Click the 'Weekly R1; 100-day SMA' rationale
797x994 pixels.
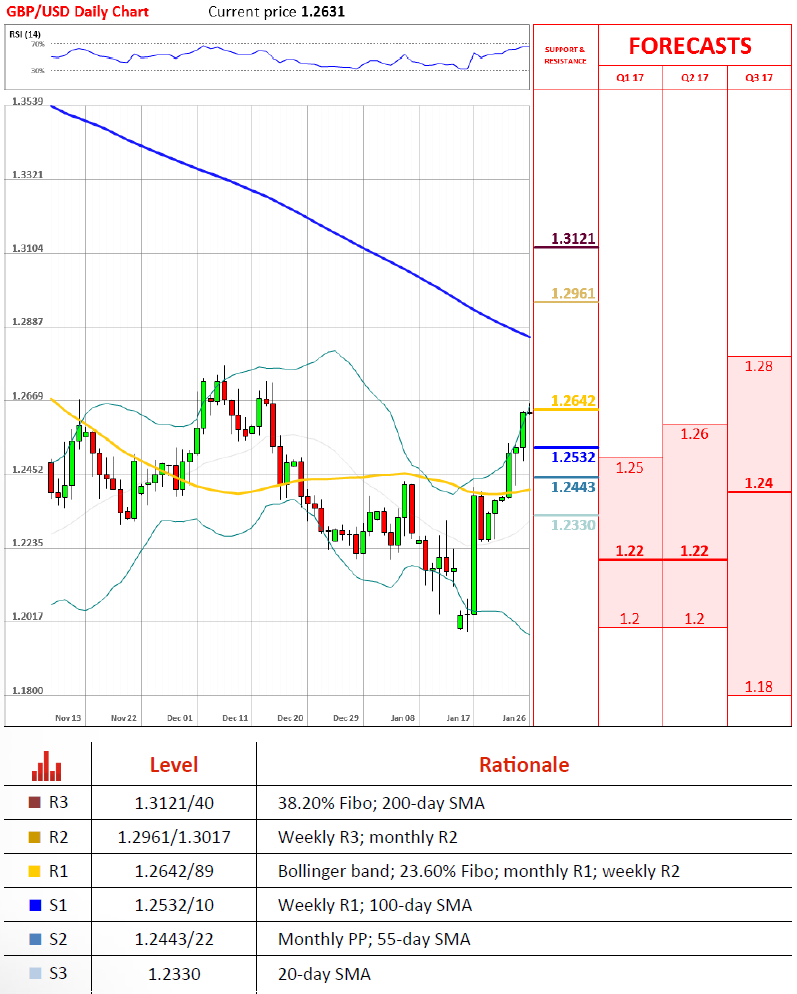[375, 905]
